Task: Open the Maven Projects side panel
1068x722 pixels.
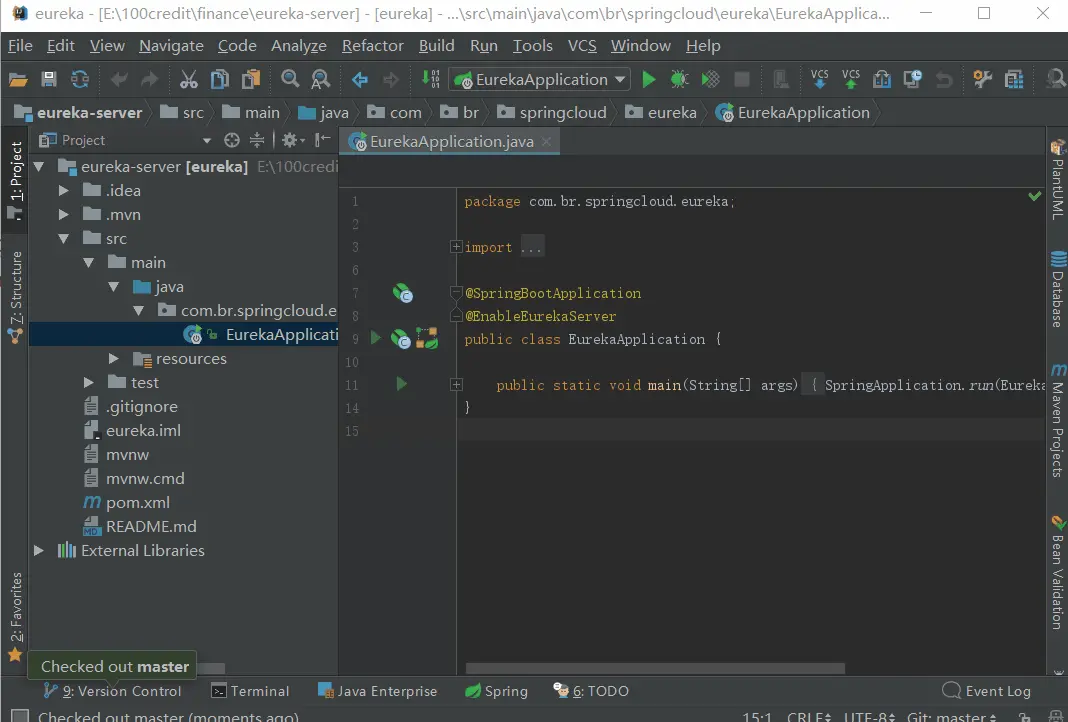Action: (1058, 421)
